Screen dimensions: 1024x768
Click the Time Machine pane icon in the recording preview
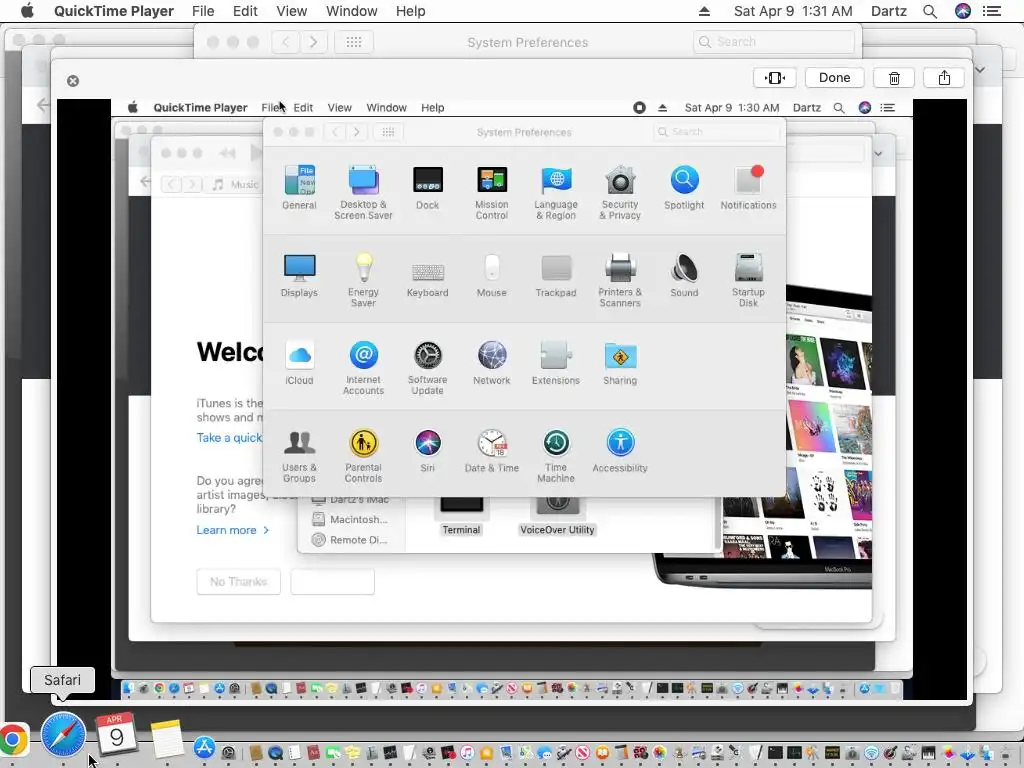(556, 443)
